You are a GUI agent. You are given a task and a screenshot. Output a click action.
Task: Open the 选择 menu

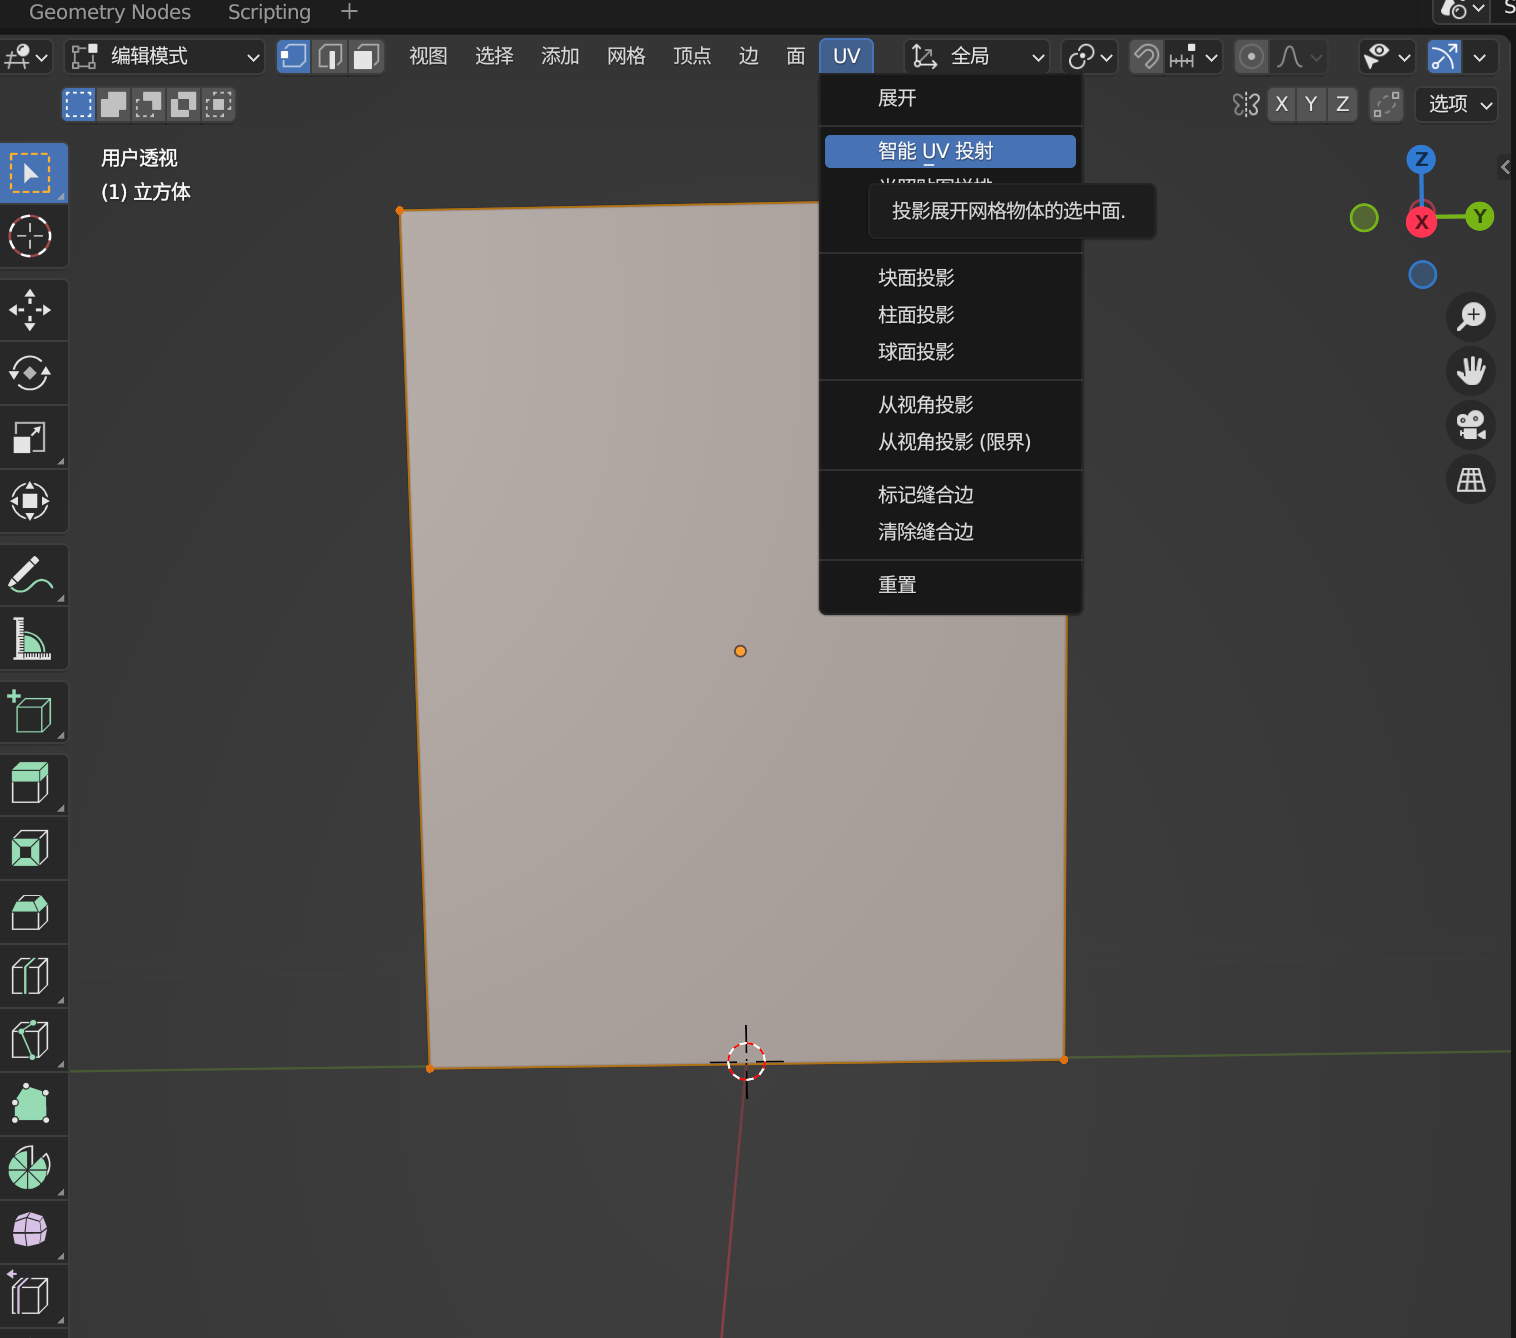pos(494,56)
